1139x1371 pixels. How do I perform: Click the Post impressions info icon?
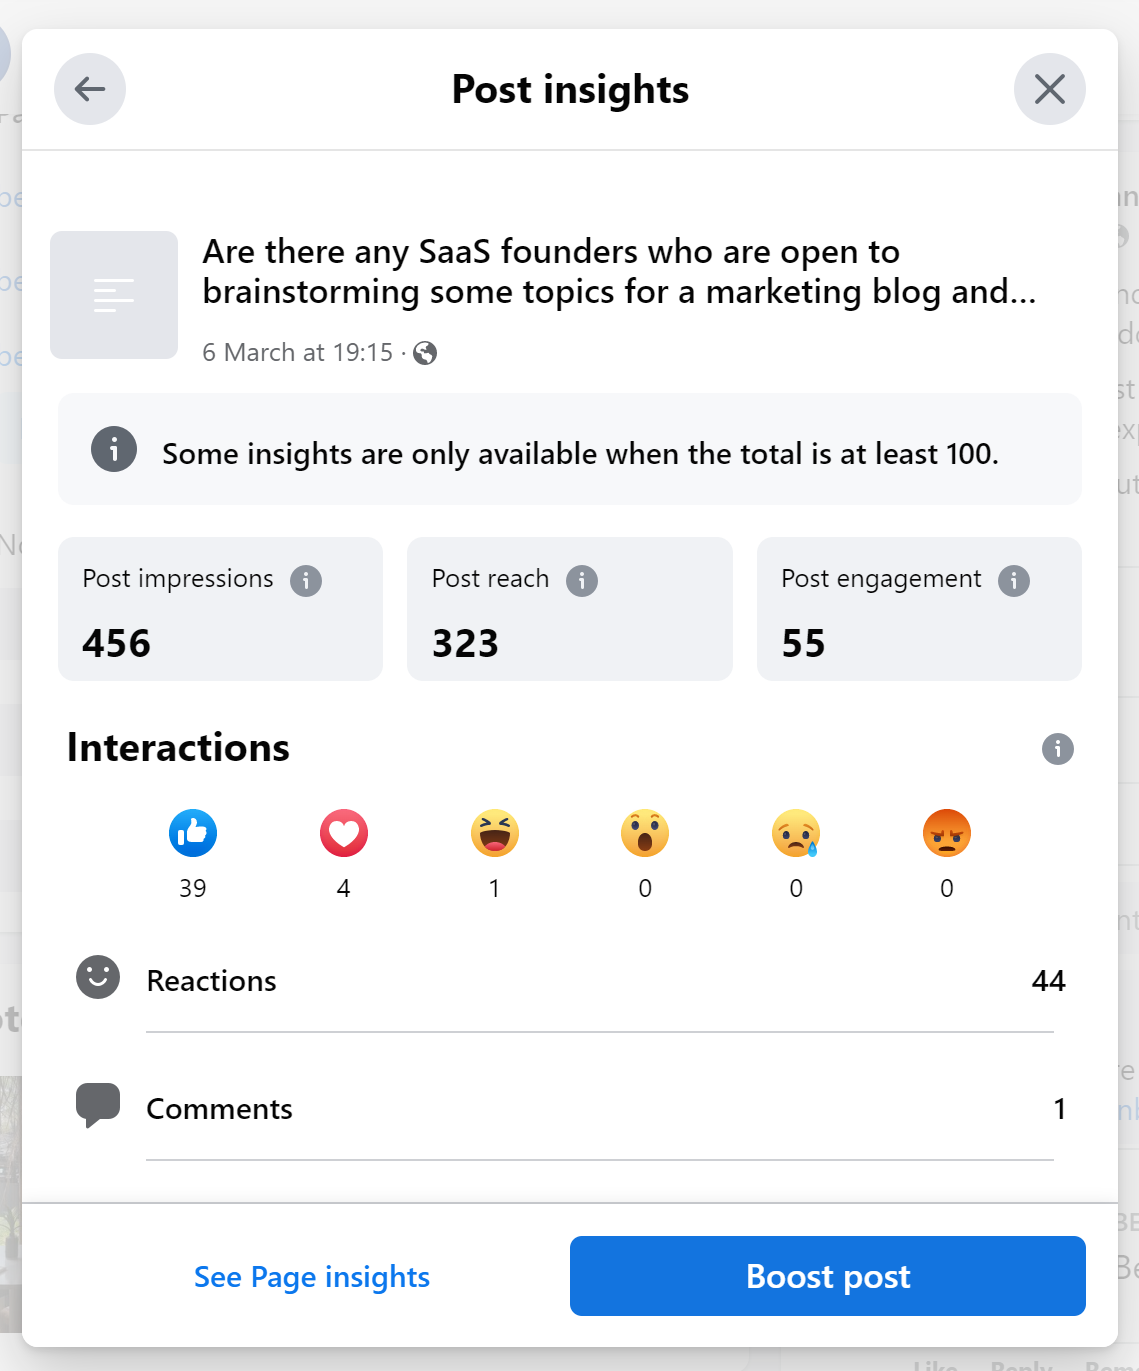306,580
